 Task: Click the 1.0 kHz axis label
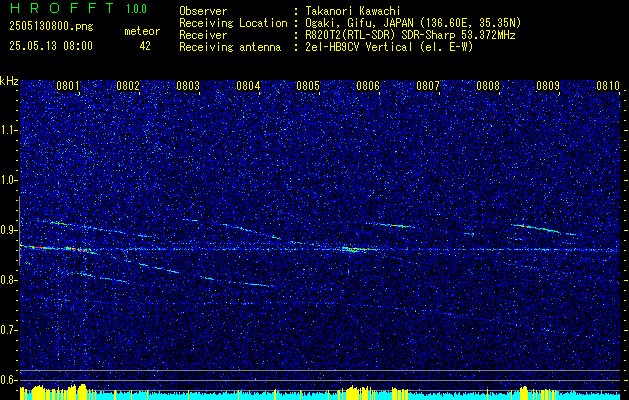click(x=9, y=181)
